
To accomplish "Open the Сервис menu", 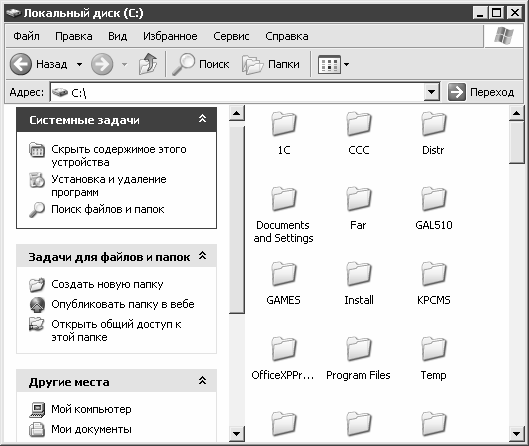I will [231, 36].
